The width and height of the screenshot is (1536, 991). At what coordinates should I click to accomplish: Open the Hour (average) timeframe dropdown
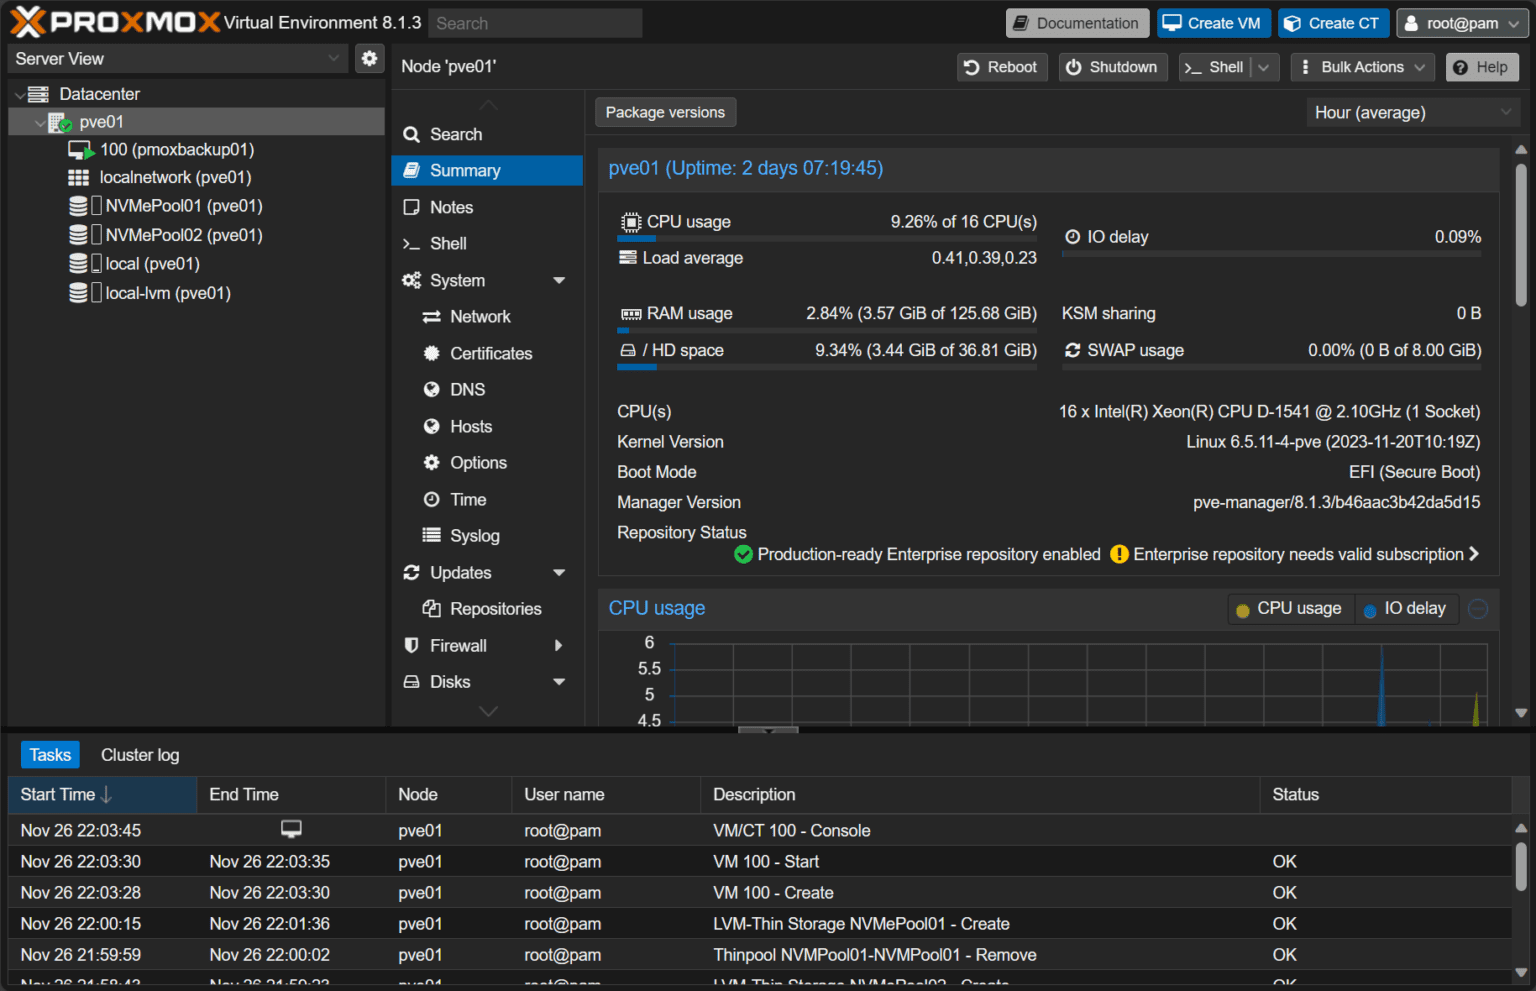coord(1412,112)
